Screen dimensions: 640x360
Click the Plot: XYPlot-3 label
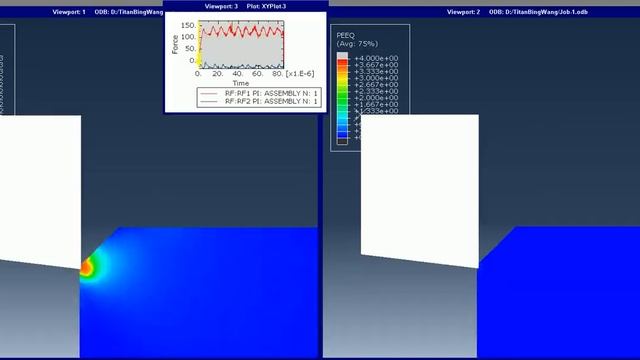pos(266,6)
